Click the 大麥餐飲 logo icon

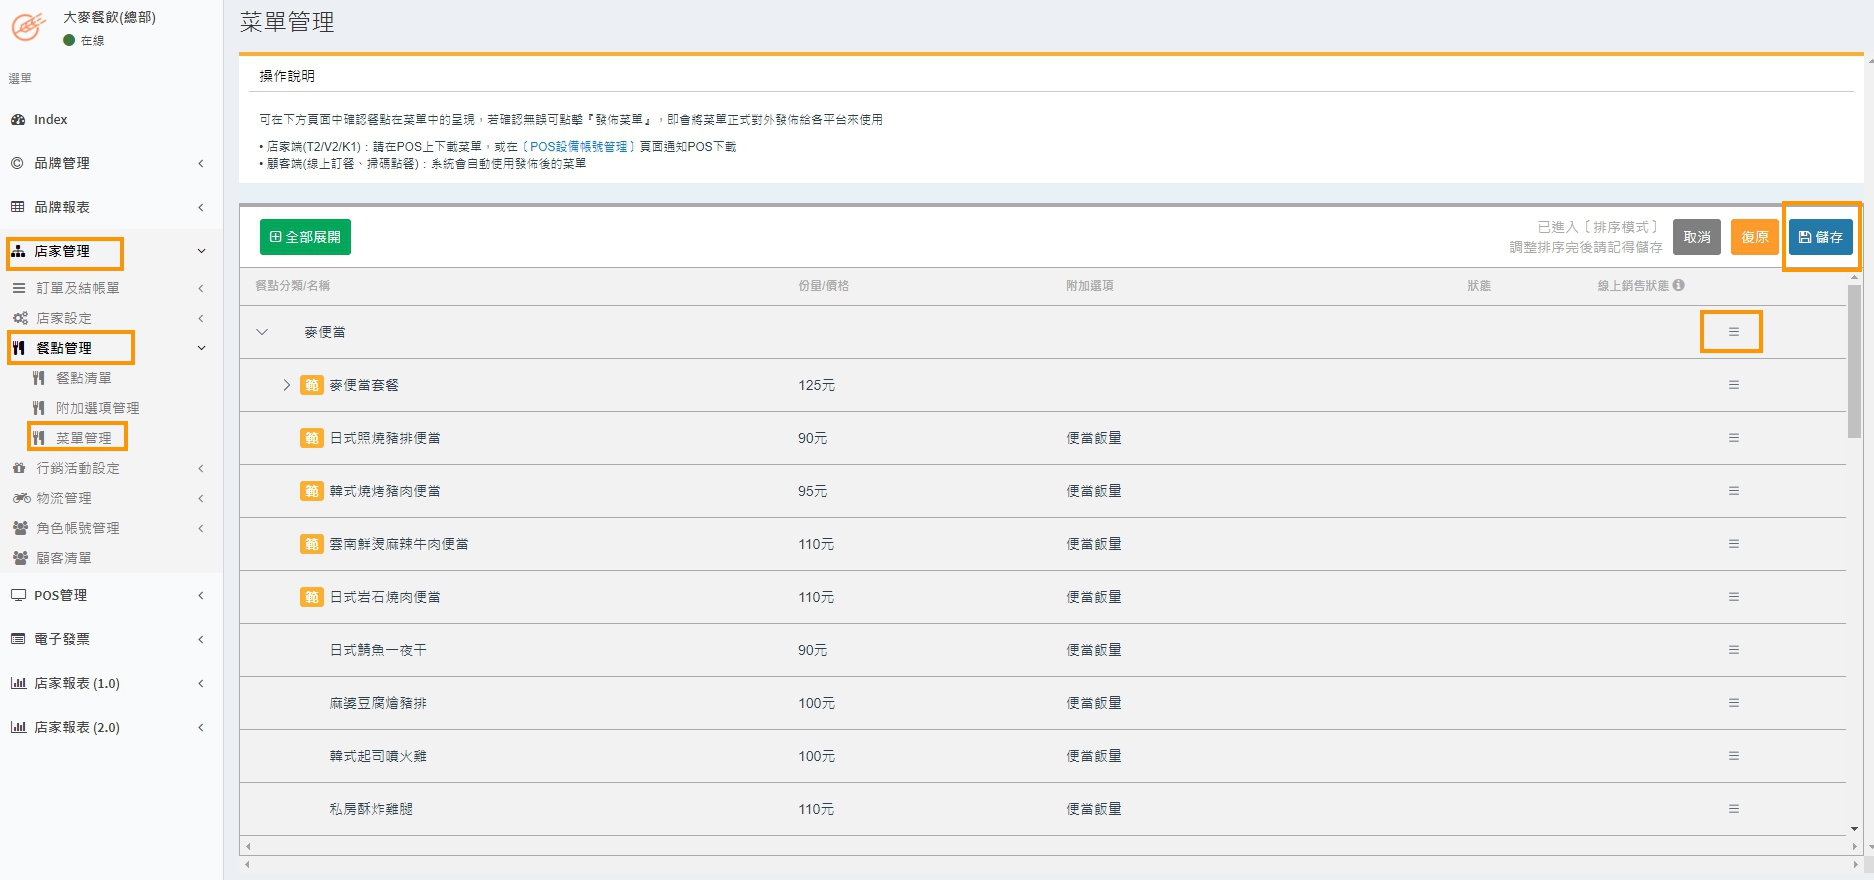[28, 27]
